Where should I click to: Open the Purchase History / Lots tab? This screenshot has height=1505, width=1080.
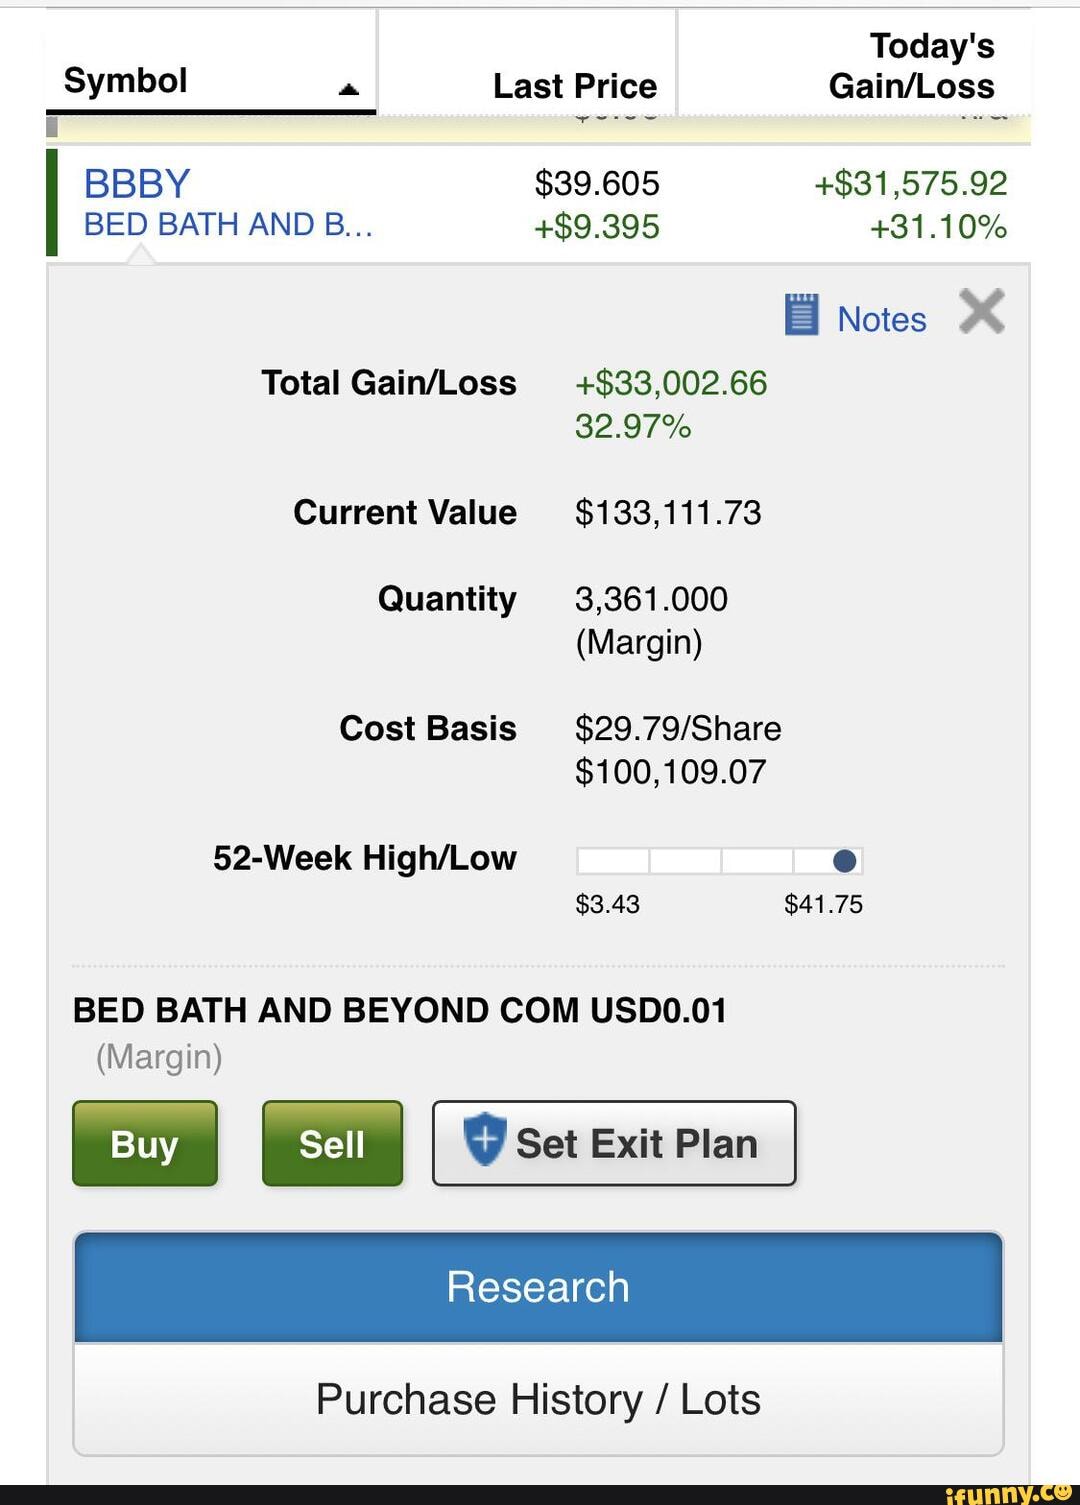[x=538, y=1399]
